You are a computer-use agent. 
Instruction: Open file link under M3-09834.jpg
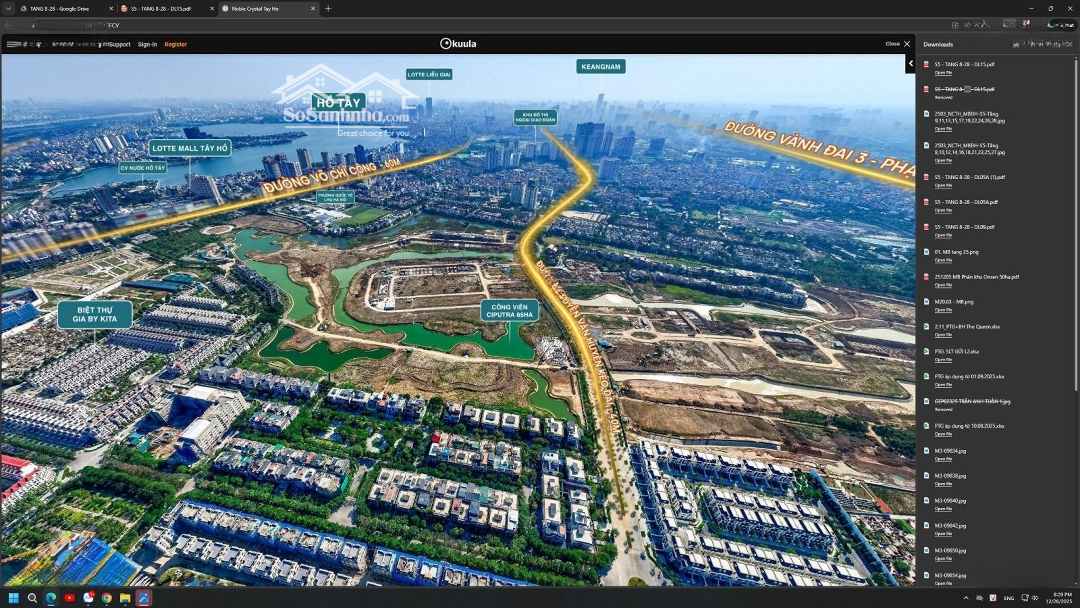pyautogui.click(x=943, y=459)
